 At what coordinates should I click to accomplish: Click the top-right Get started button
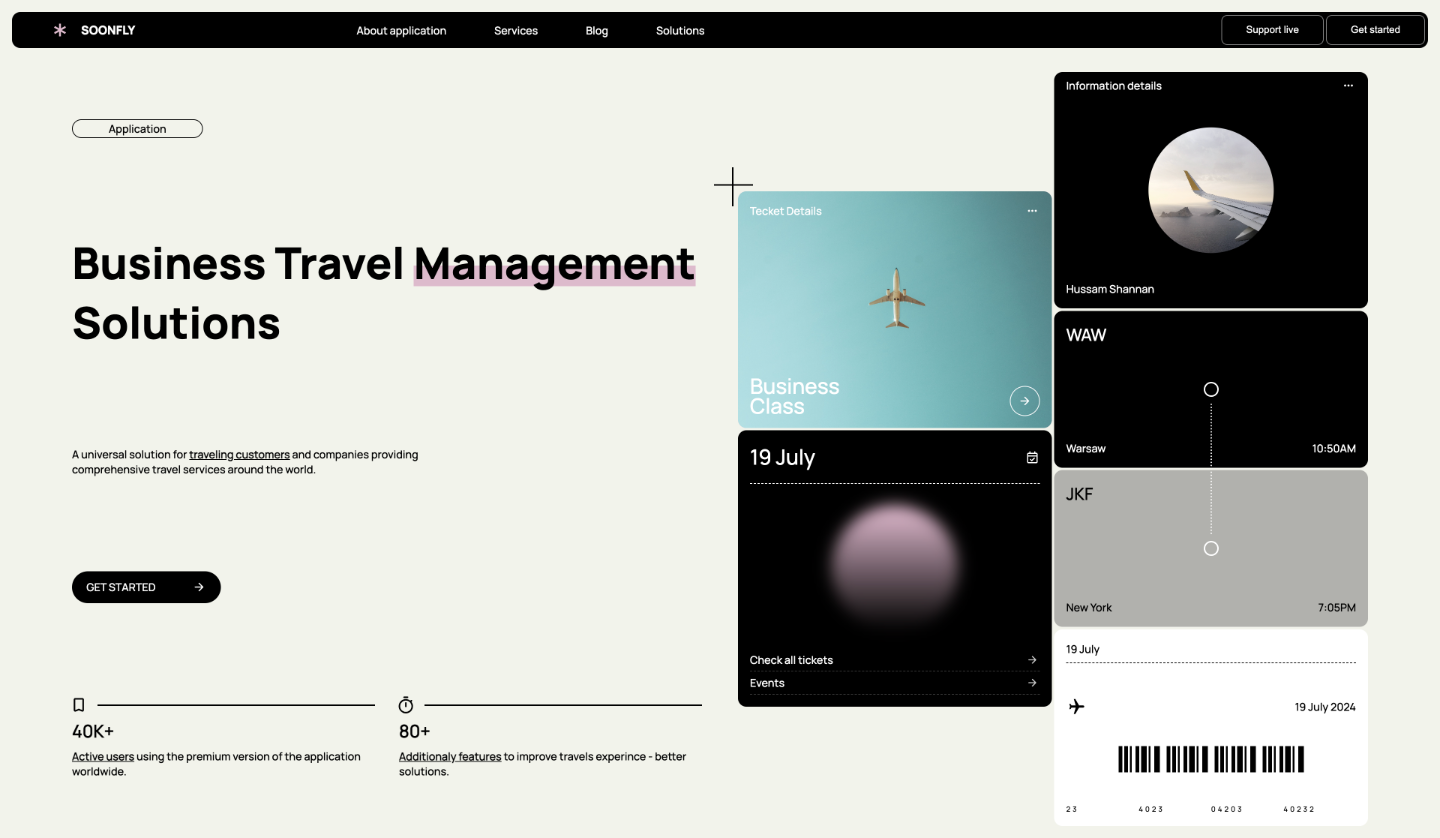(1375, 30)
